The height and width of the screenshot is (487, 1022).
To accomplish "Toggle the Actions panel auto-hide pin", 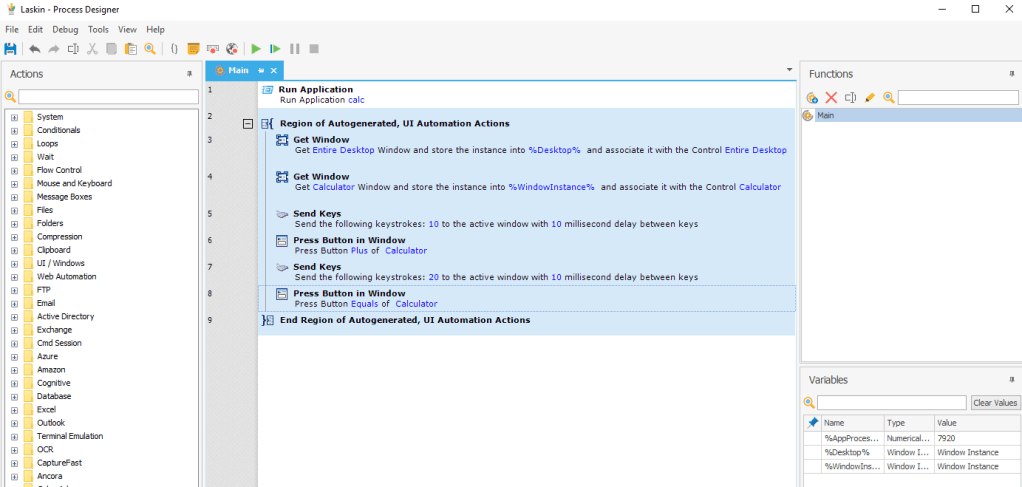I will click(x=189, y=74).
